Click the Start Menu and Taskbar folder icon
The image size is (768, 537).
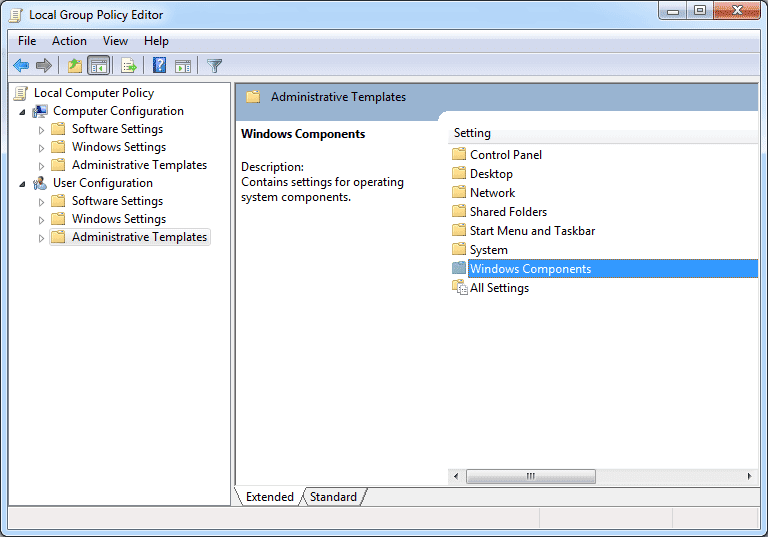(459, 230)
